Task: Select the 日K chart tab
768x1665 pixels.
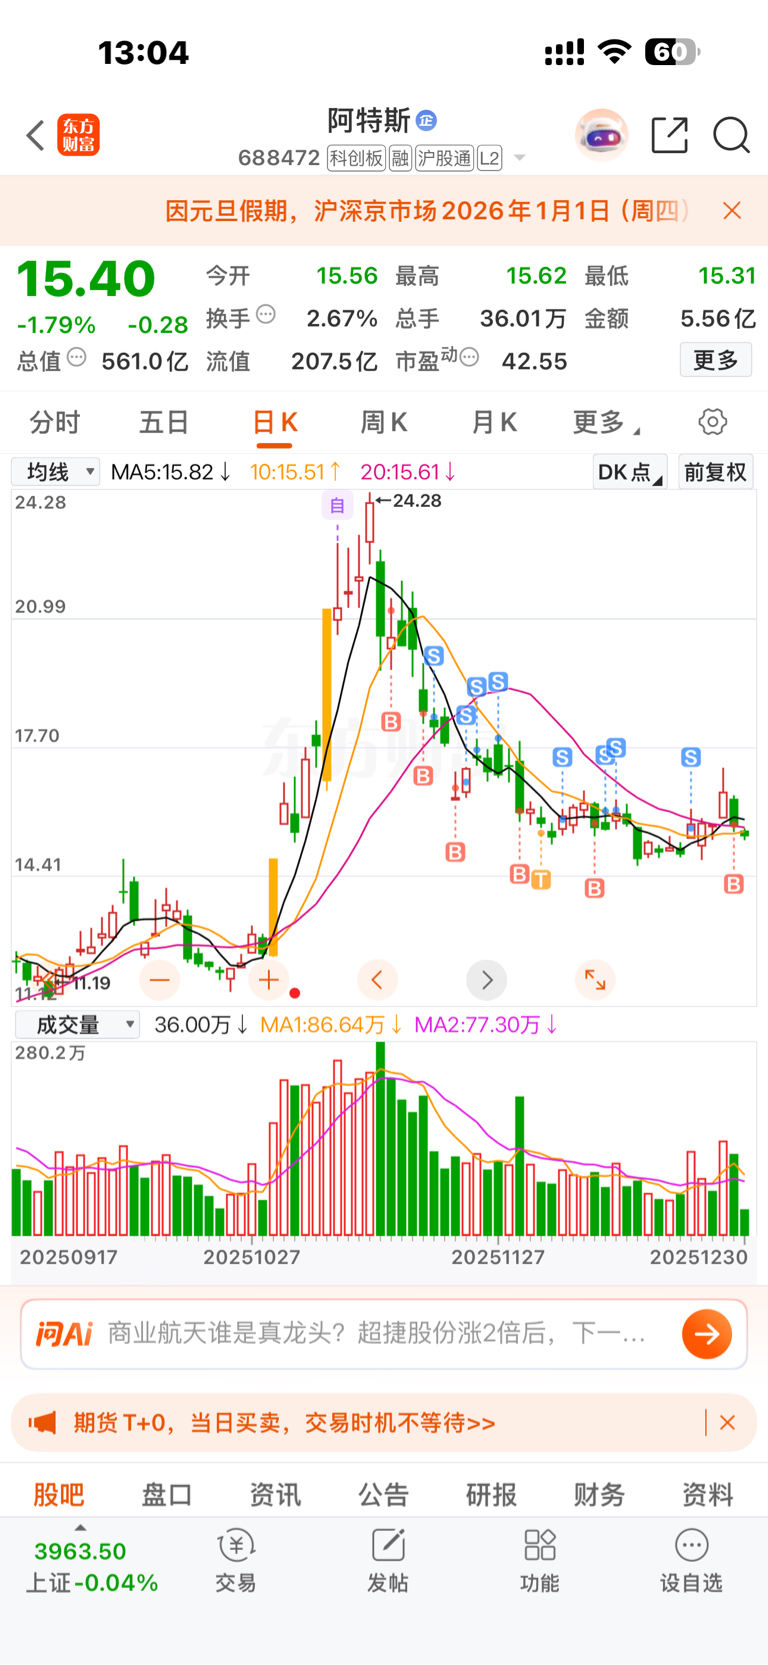Action: coord(274,423)
